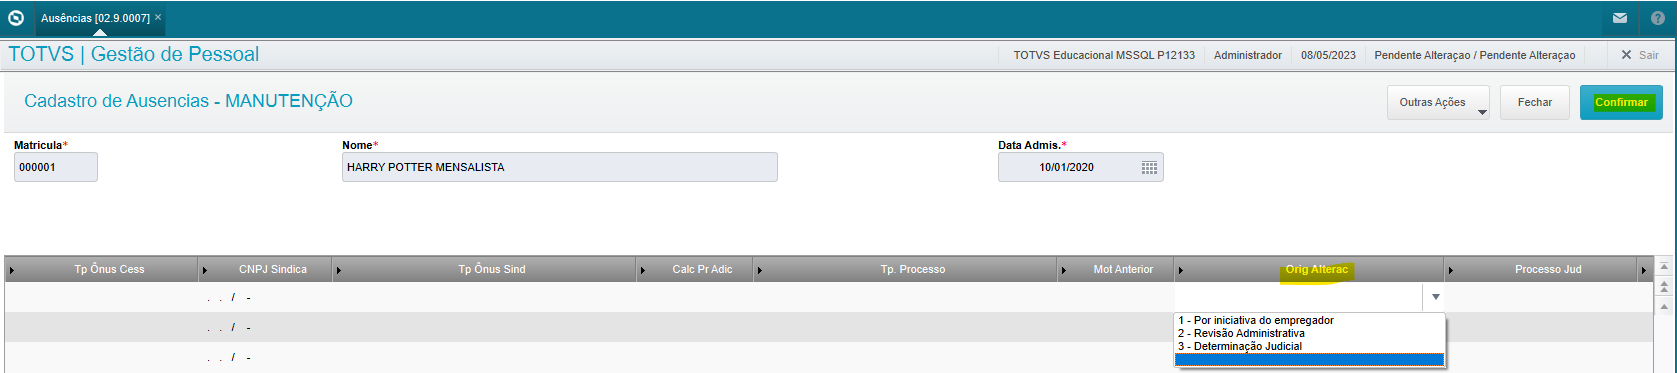Viewport: 1677px width, 373px height.
Task: Open the mail envelope icon
Action: (x=1620, y=18)
